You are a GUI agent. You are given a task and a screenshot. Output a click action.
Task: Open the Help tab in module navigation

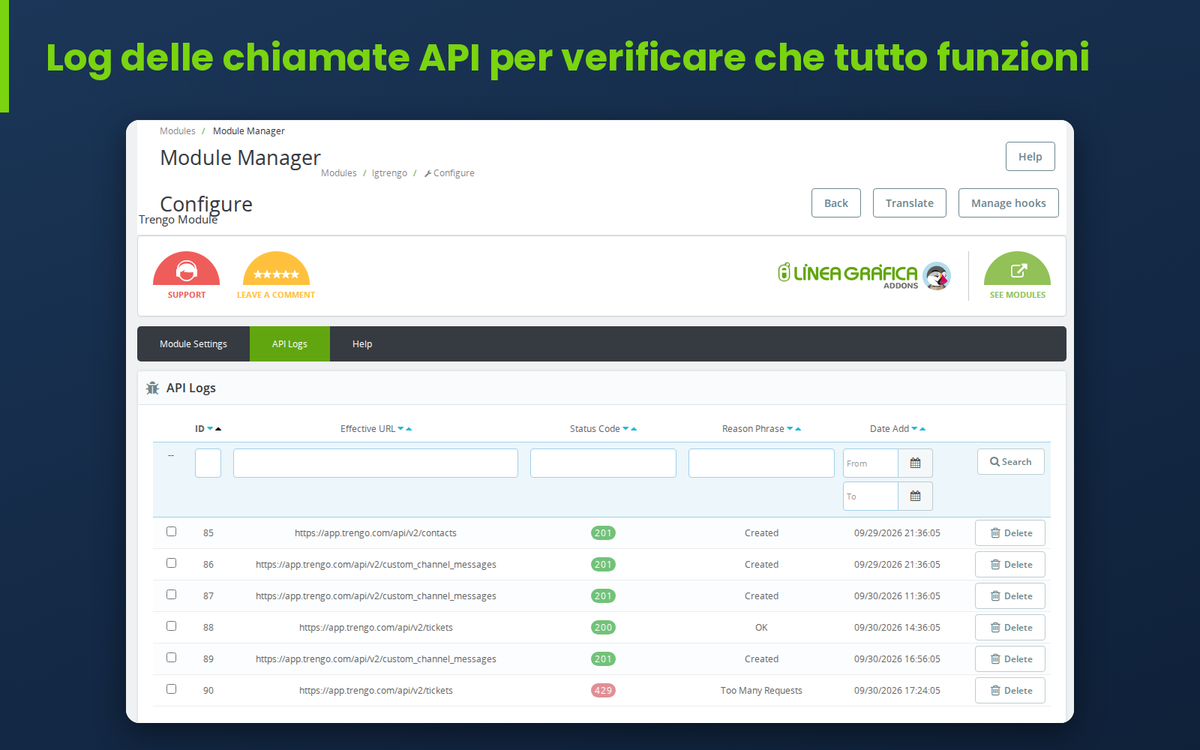362,344
